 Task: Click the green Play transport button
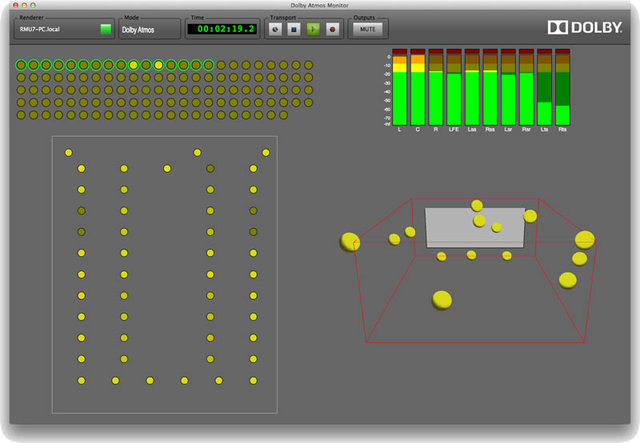313,29
